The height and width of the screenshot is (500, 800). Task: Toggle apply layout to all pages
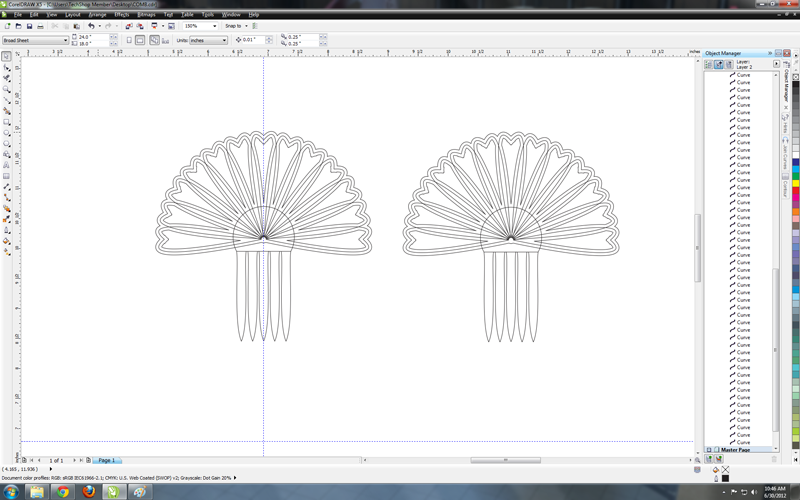[x=155, y=40]
